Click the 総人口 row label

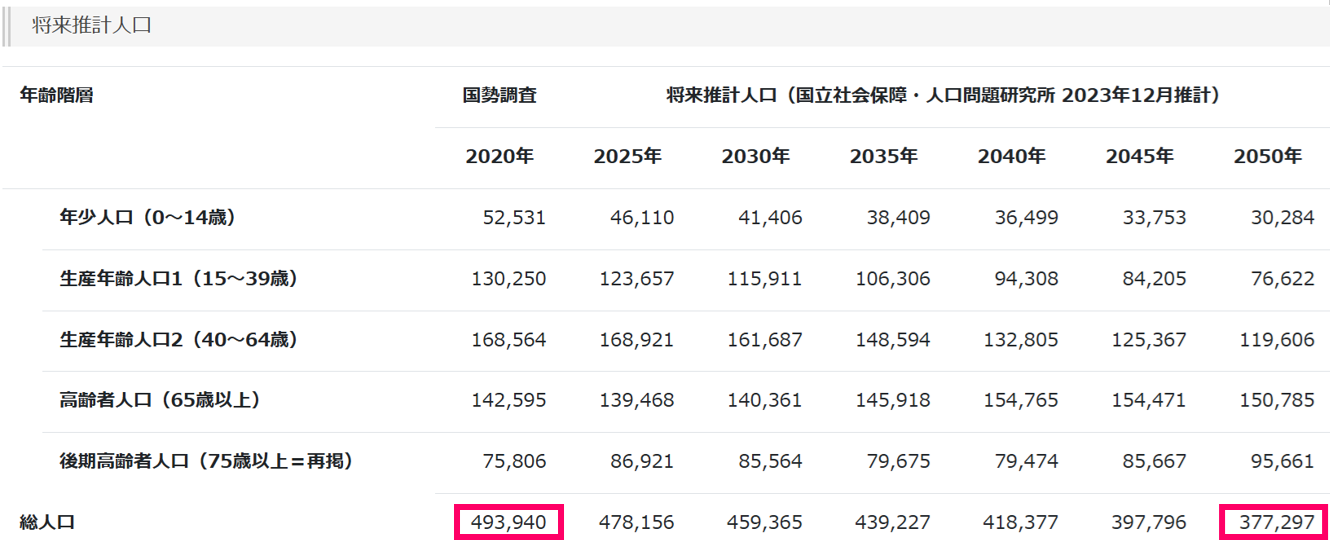(47, 522)
